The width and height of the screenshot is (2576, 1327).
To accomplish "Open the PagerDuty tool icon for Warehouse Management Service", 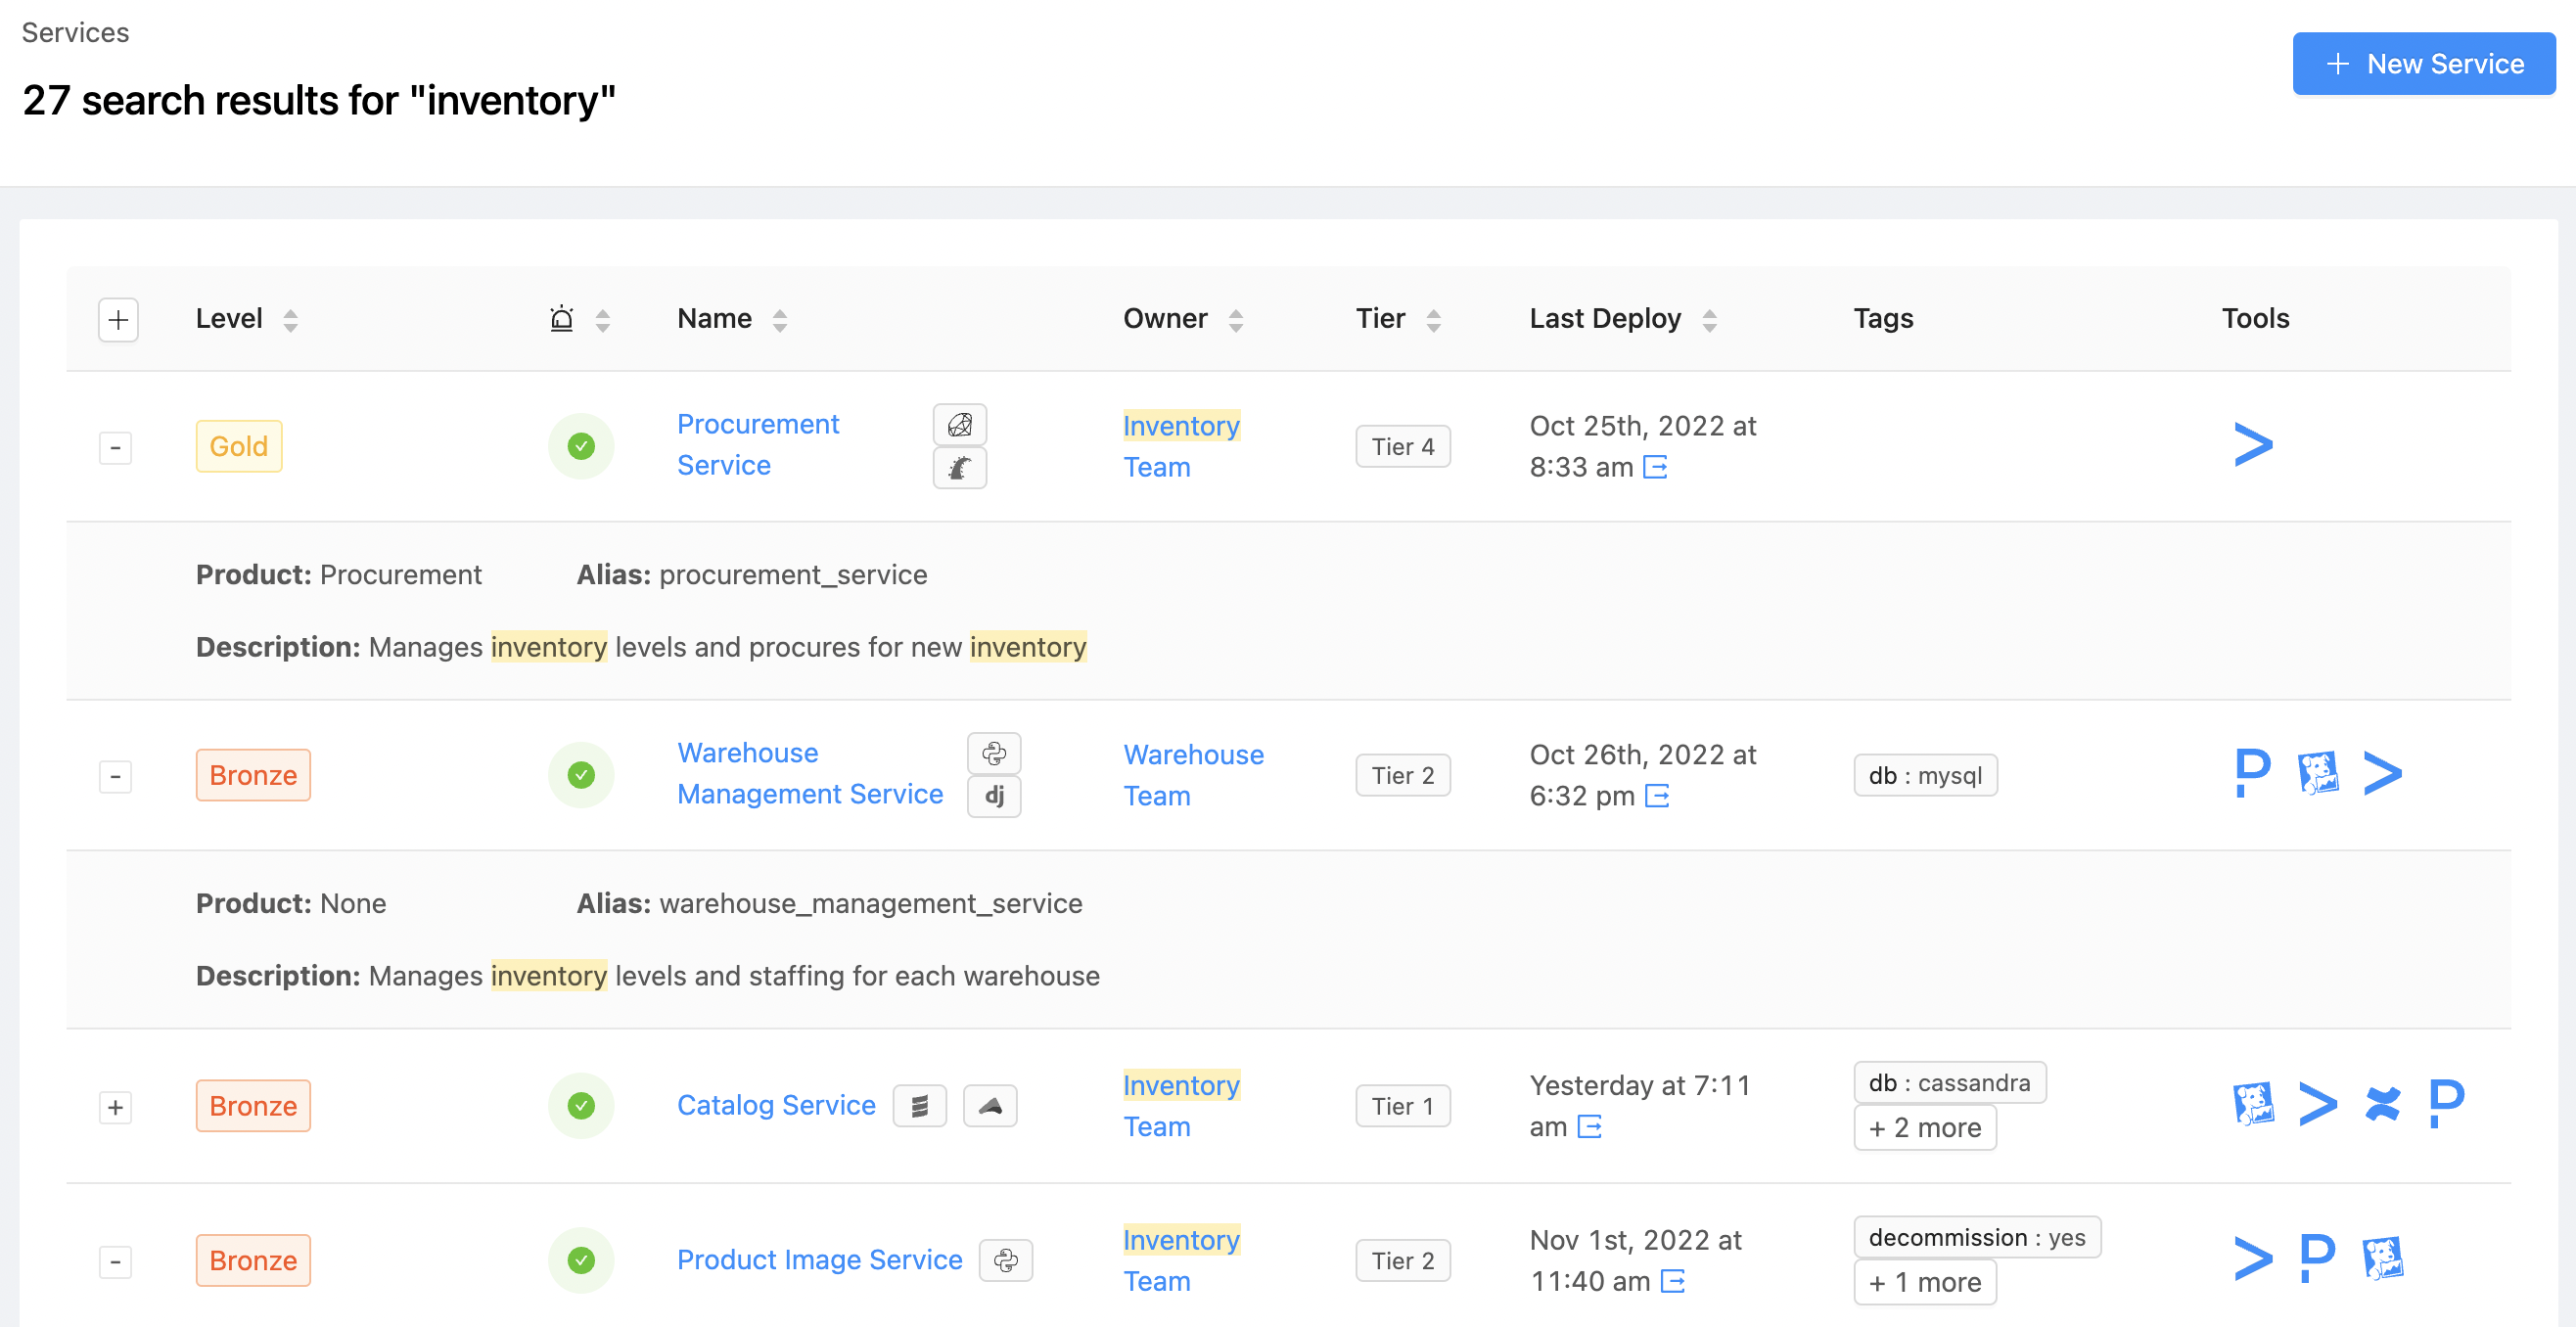I will (2252, 773).
